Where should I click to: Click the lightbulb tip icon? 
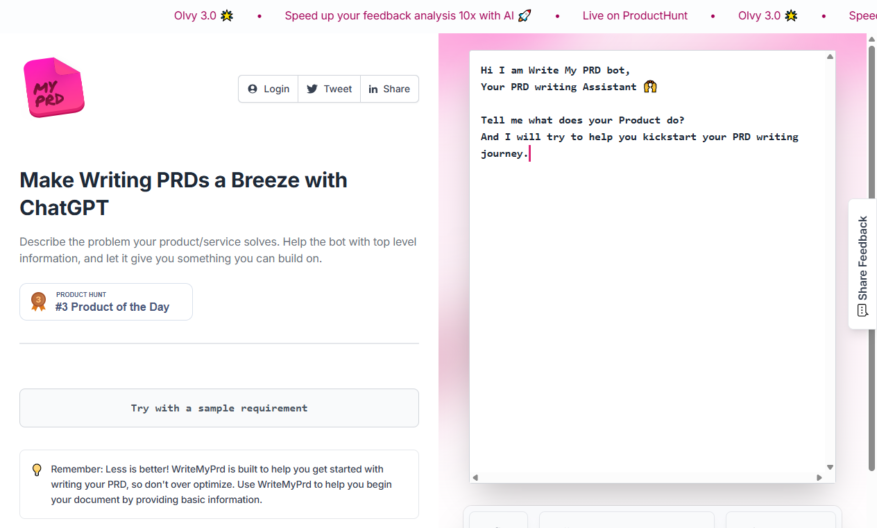click(x=37, y=470)
